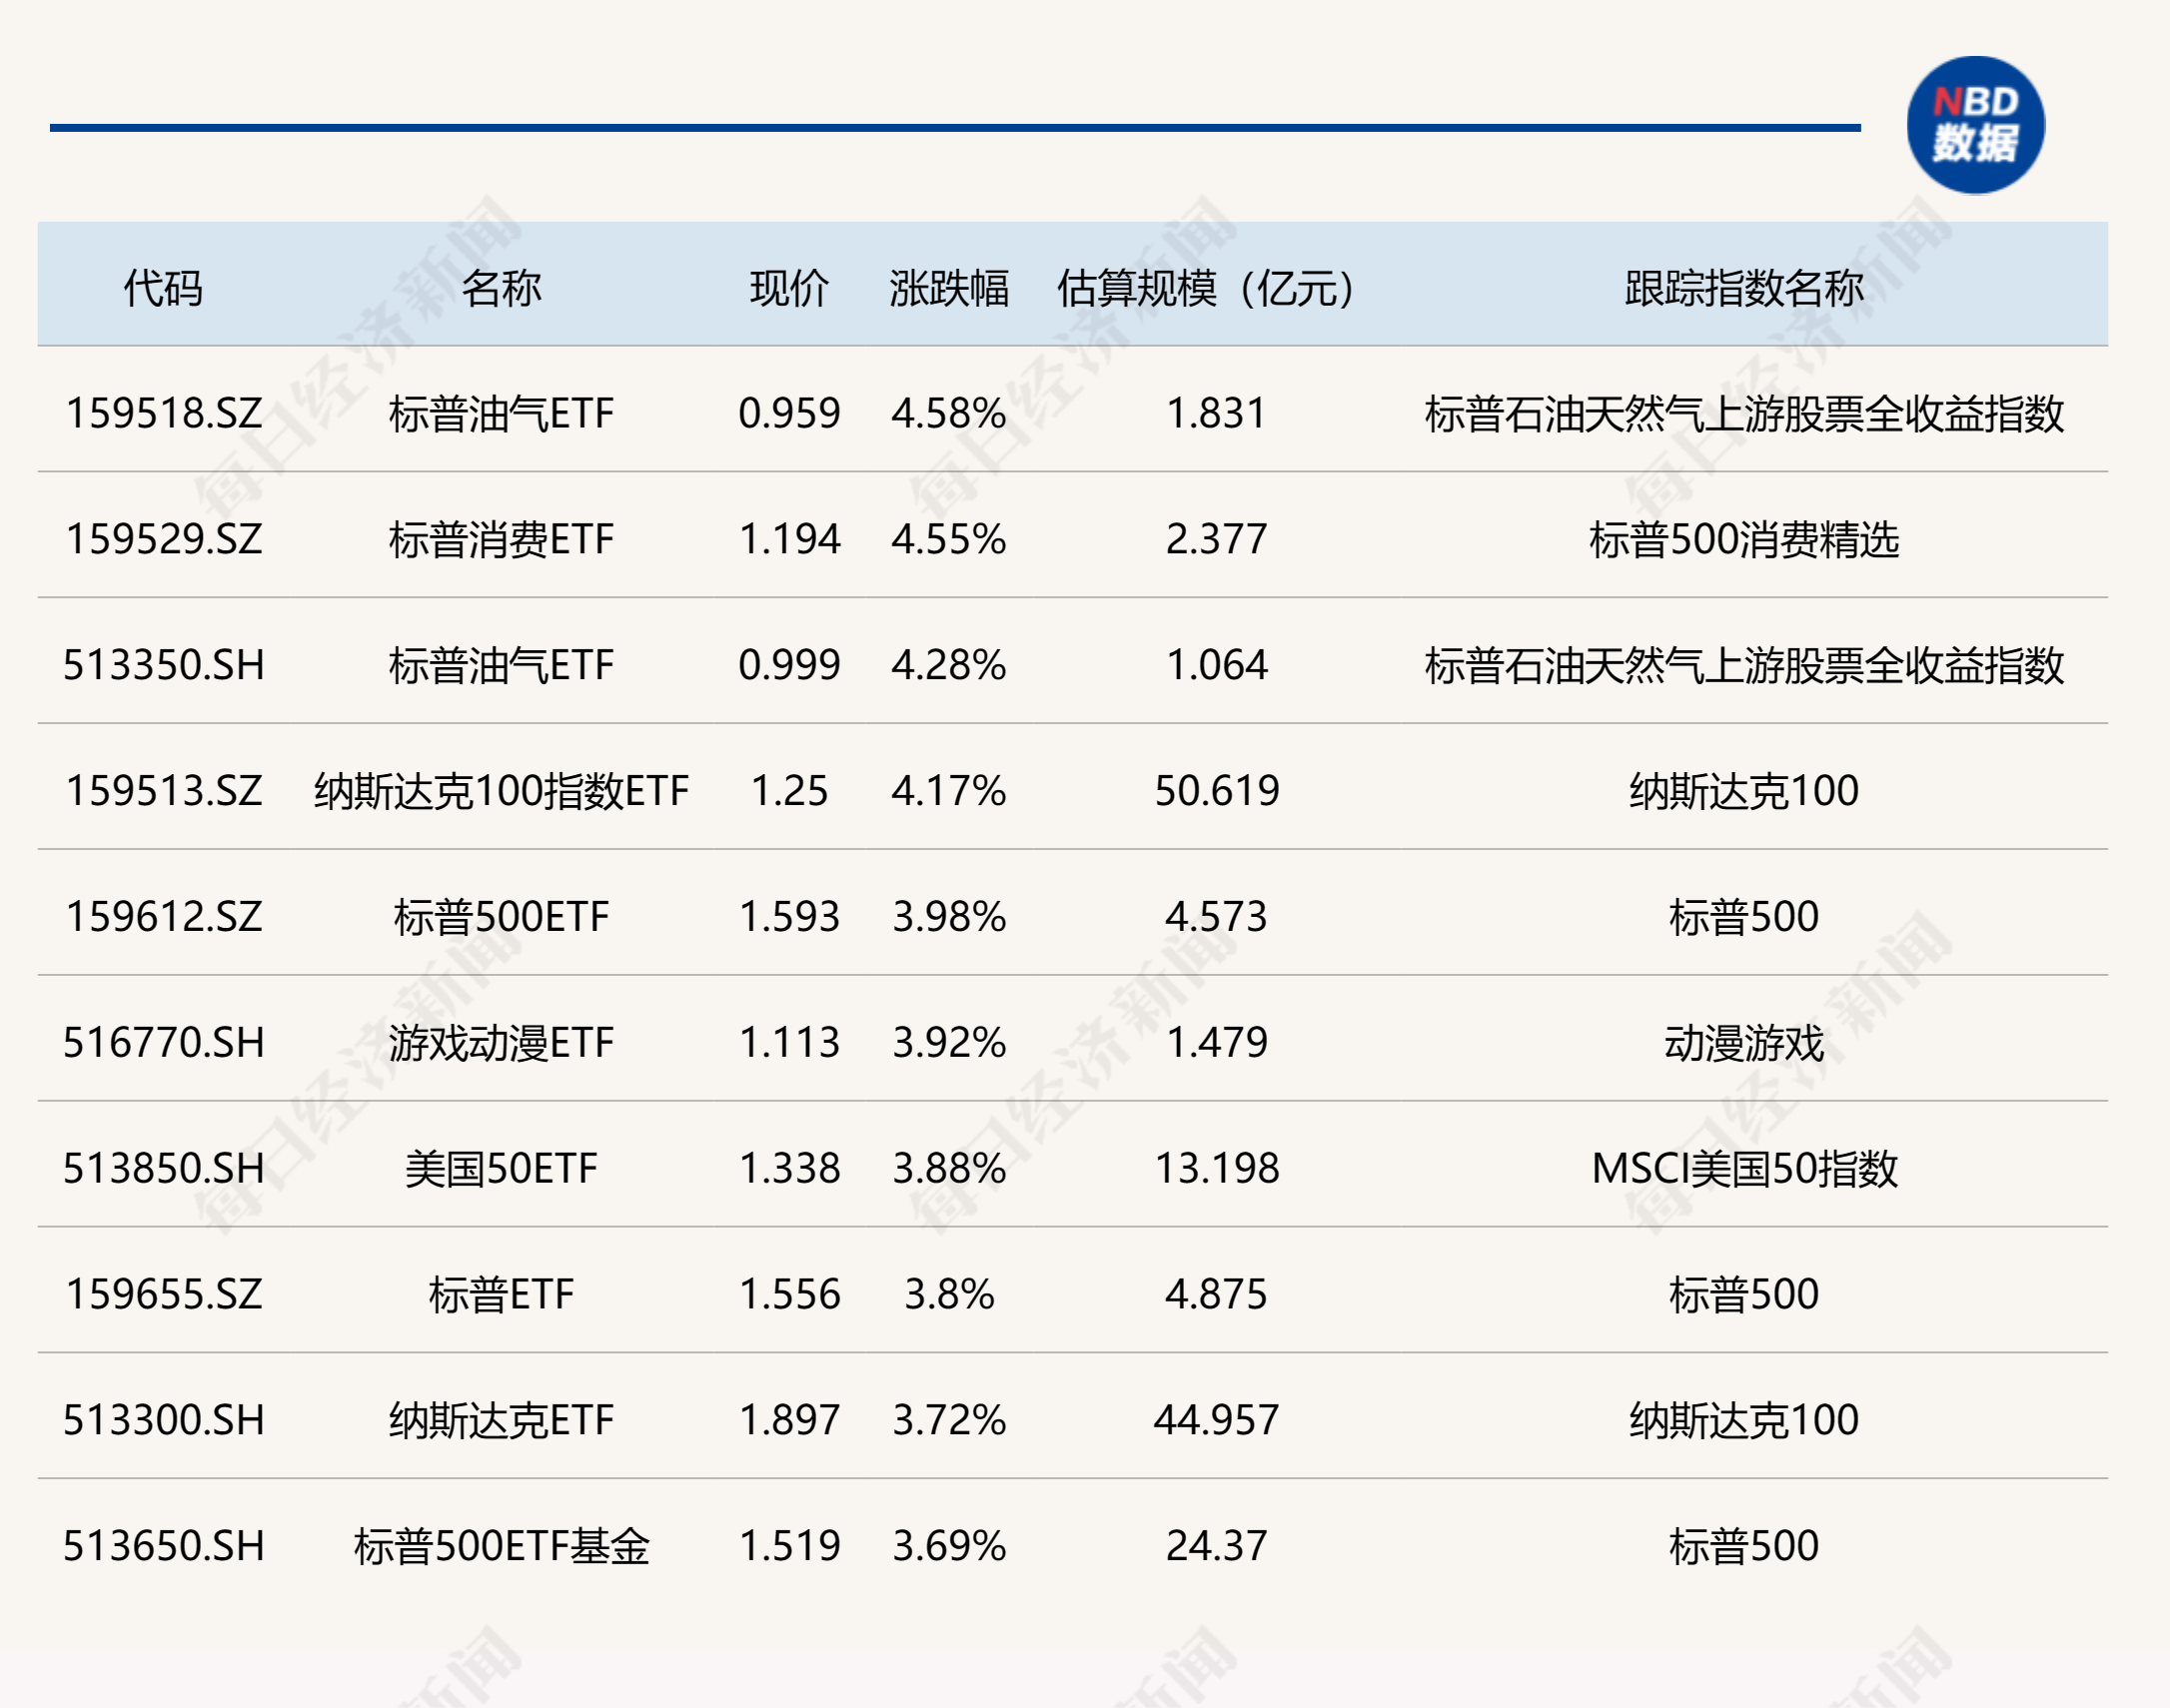Select code 159612.SZ

164,917
